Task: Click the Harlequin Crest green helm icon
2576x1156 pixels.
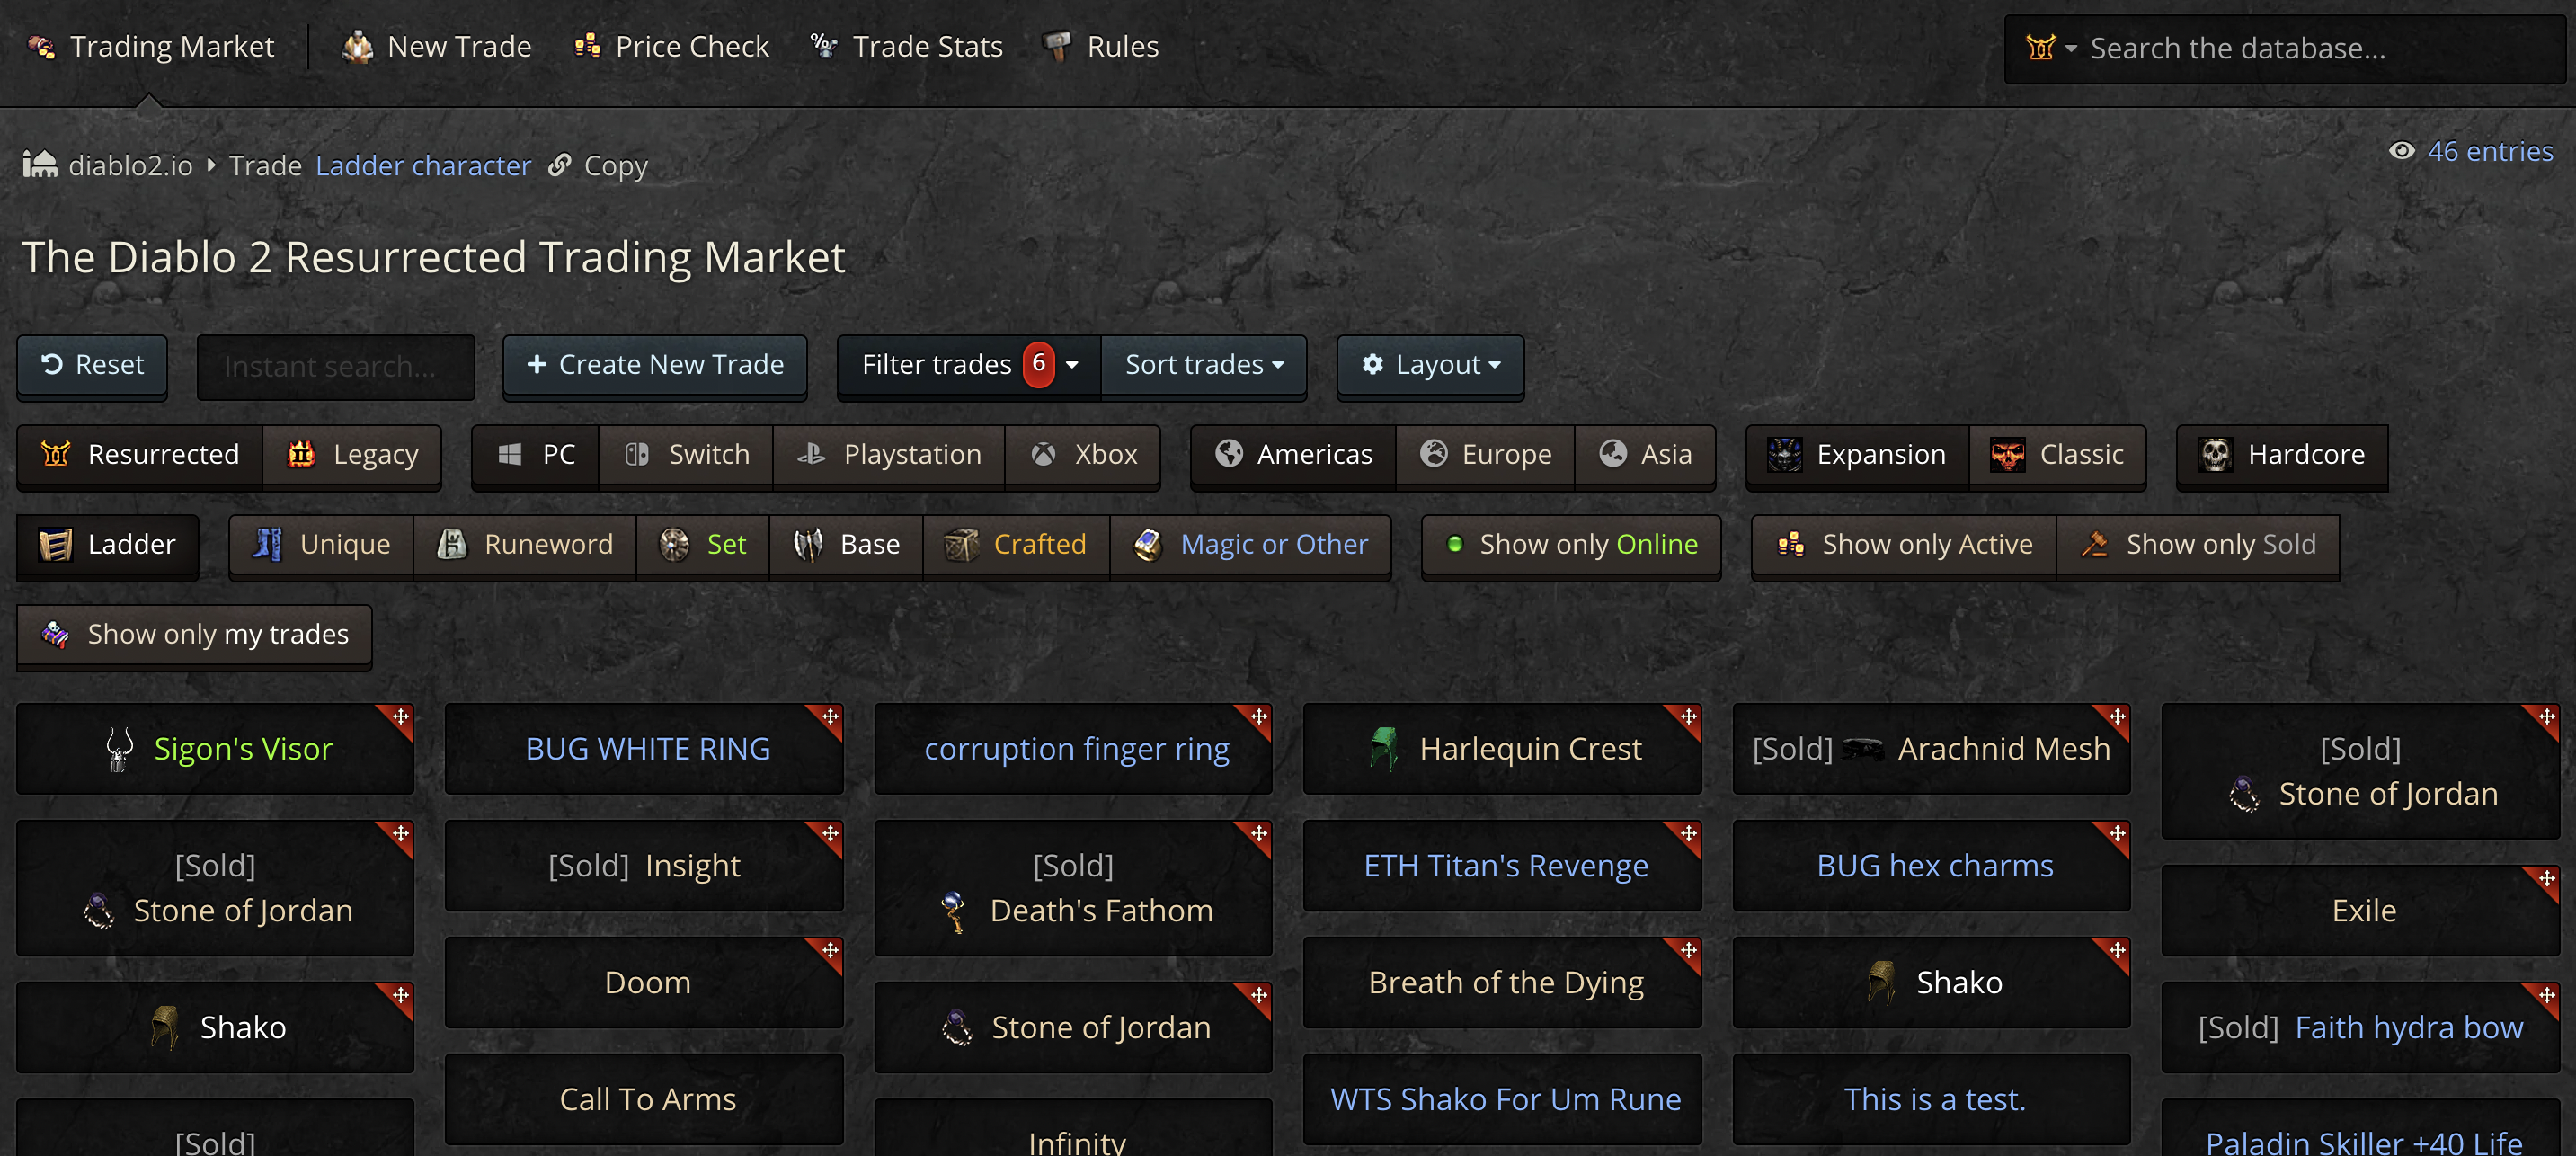Action: click(x=1383, y=749)
